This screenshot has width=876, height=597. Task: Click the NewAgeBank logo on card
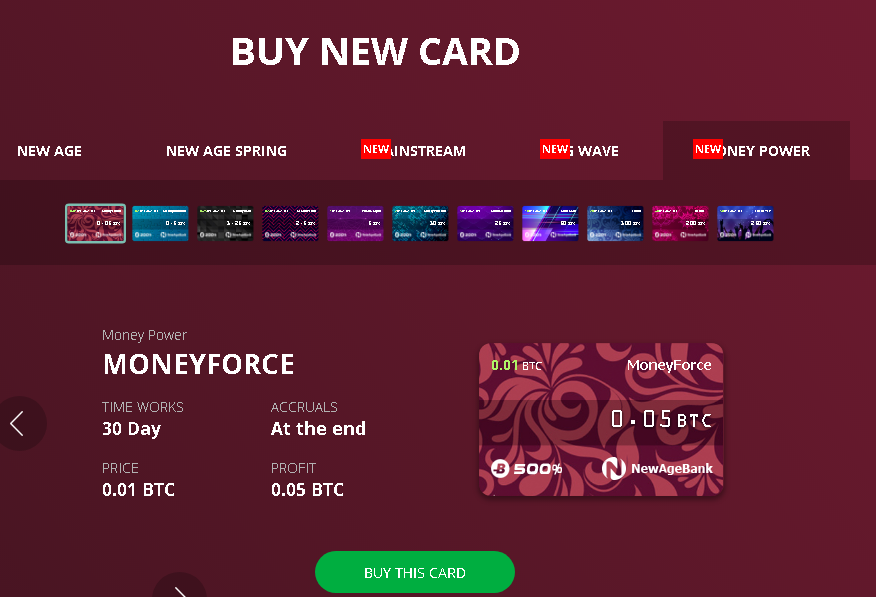[657, 468]
